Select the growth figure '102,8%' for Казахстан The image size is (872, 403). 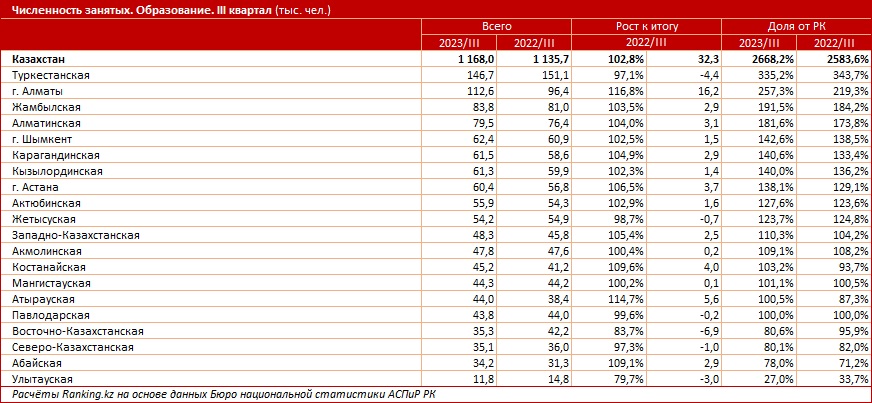tap(627, 59)
